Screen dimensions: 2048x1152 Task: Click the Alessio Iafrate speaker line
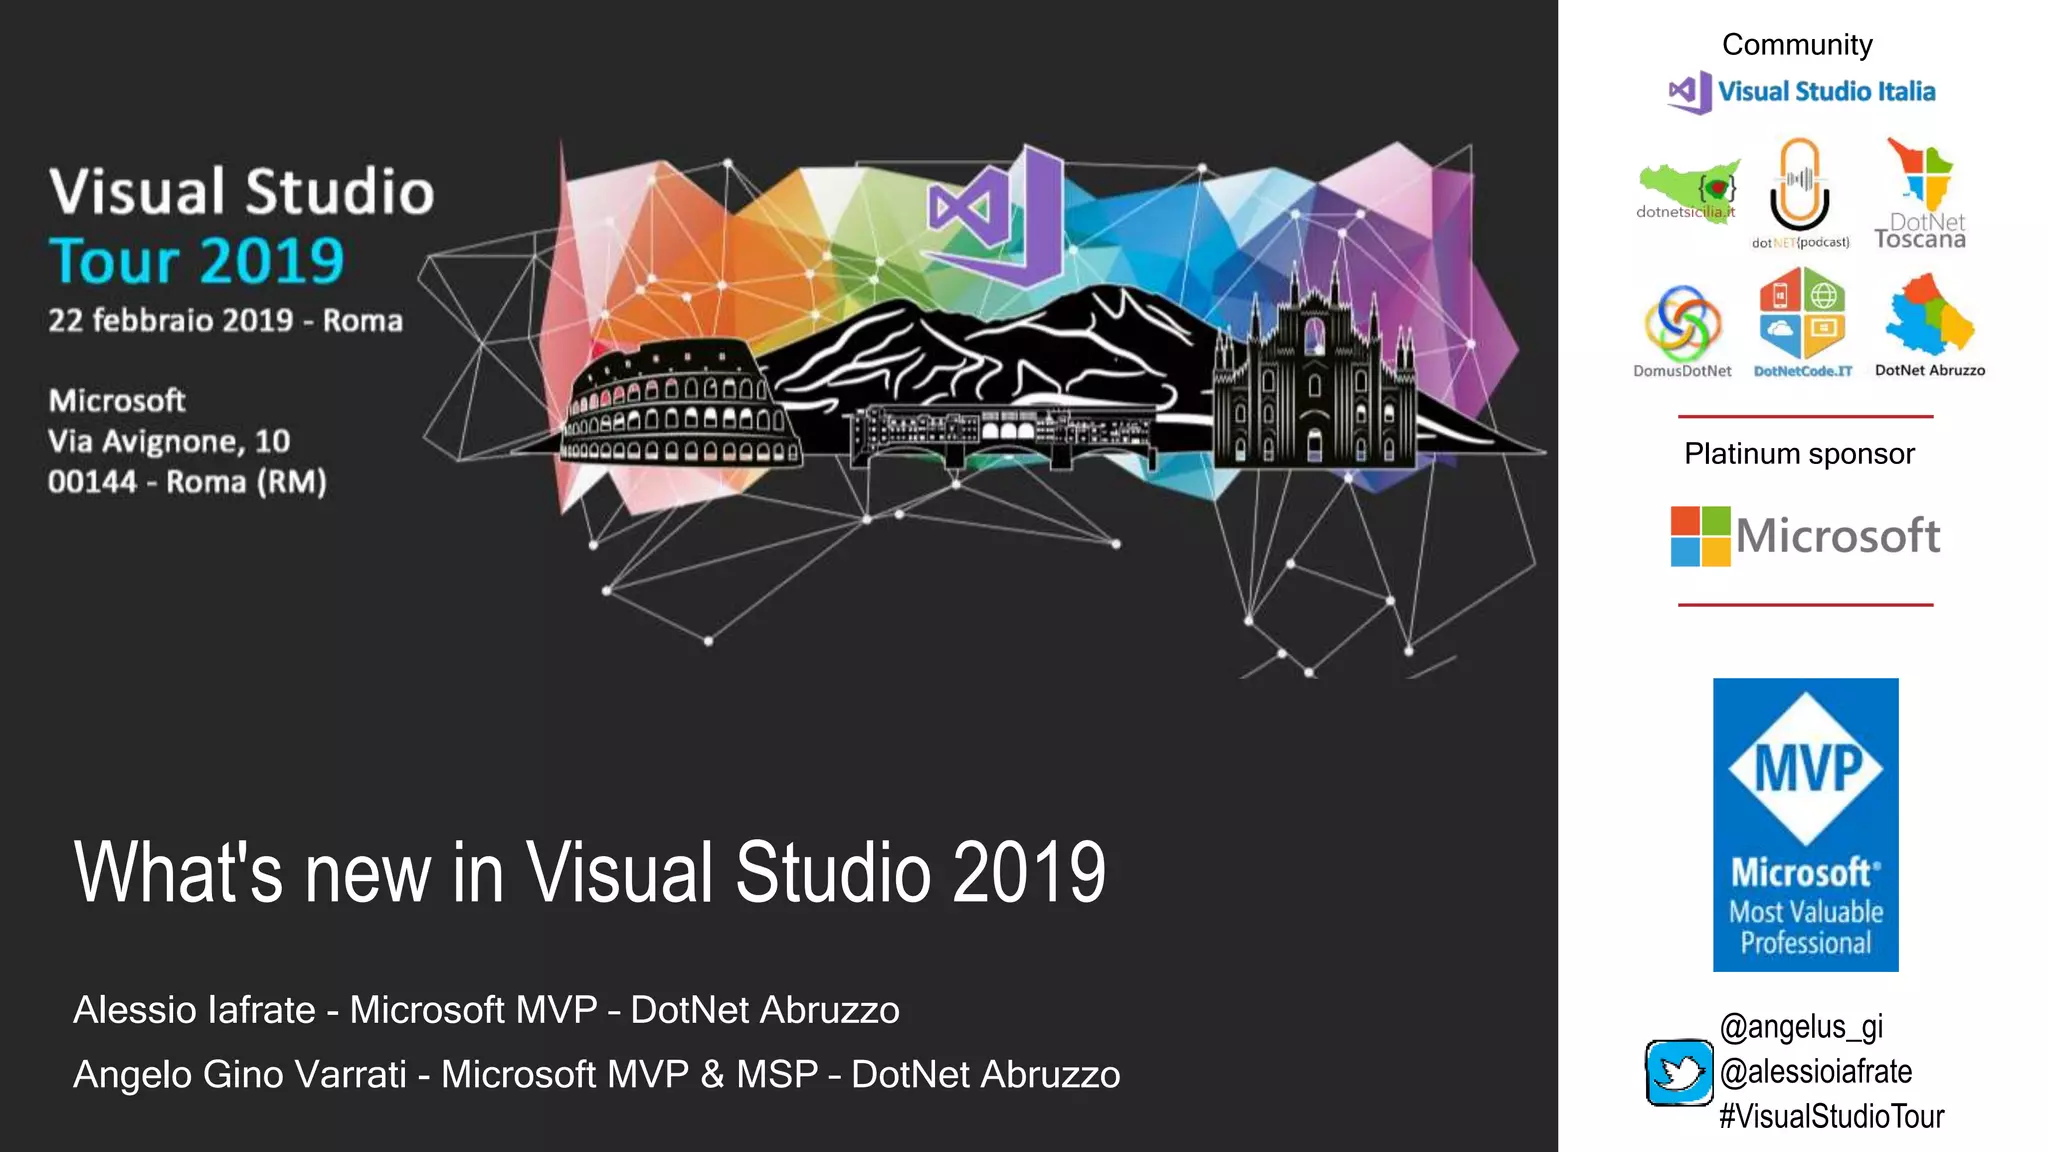[486, 1010]
